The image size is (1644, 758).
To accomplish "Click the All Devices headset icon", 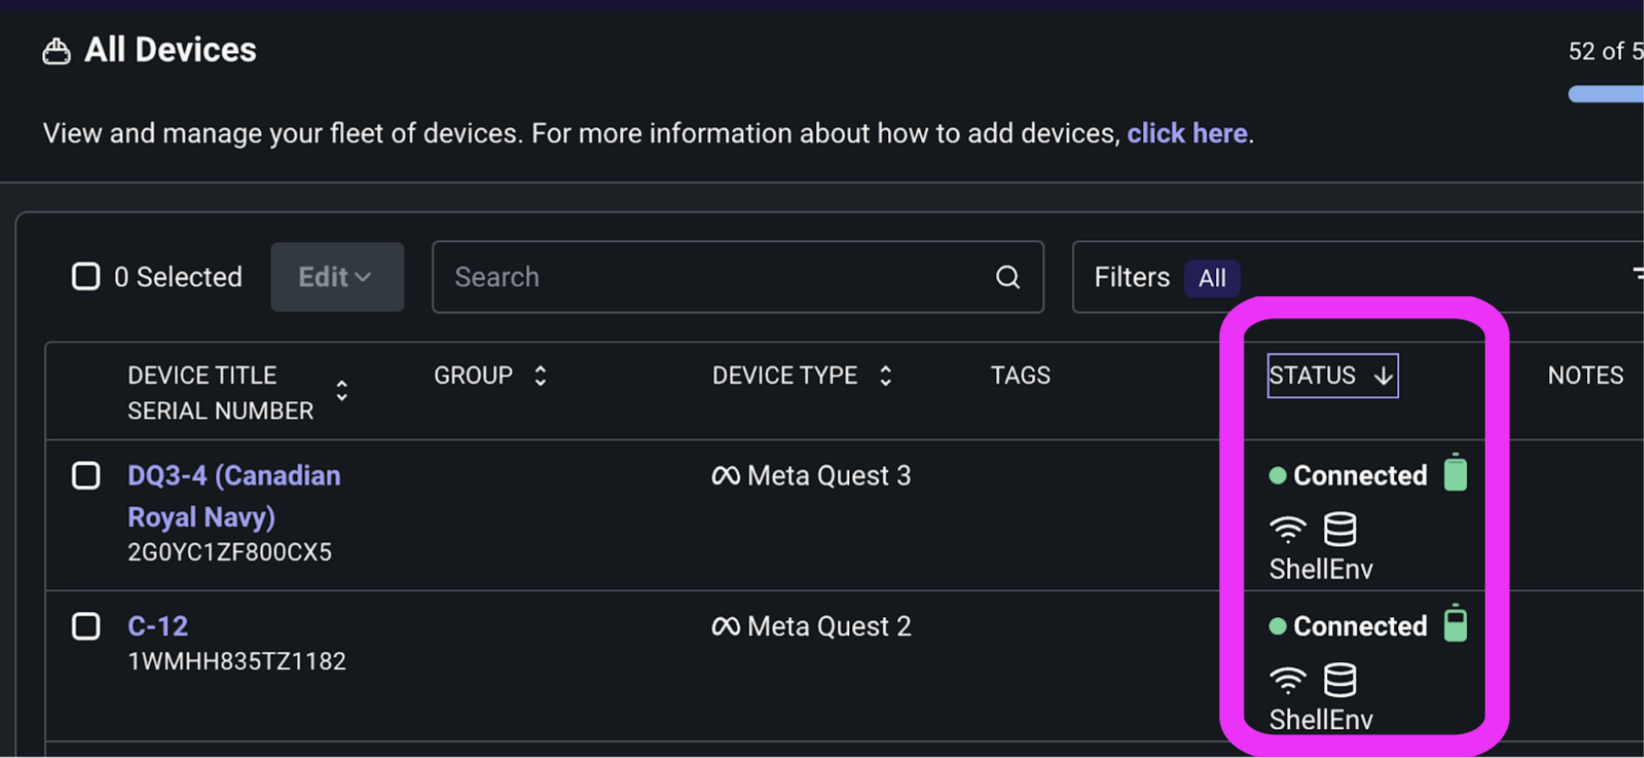I will point(57,51).
